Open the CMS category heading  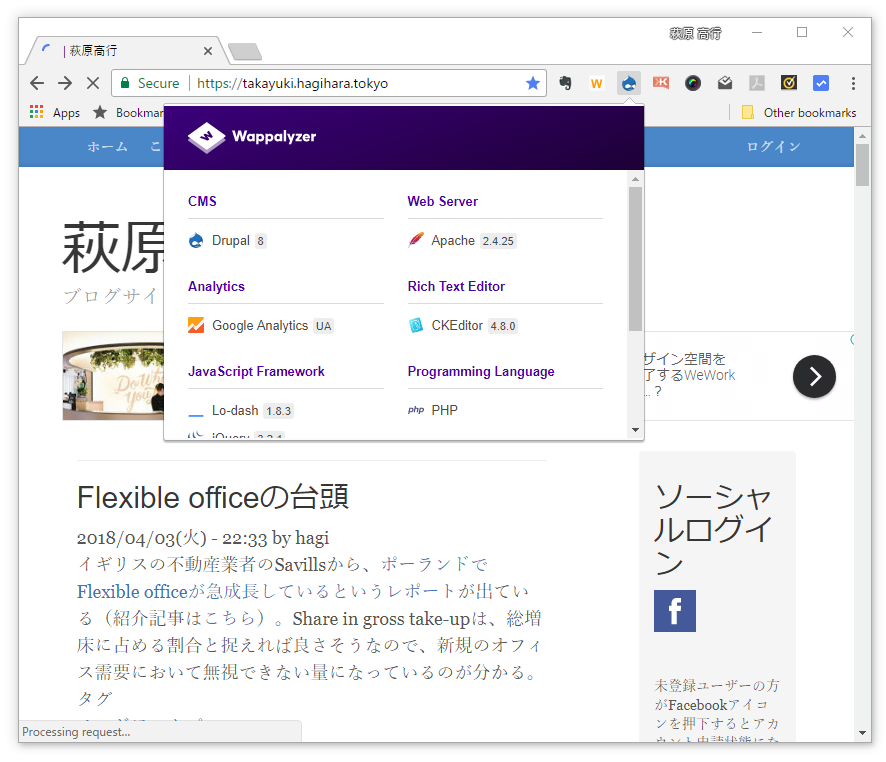202,201
